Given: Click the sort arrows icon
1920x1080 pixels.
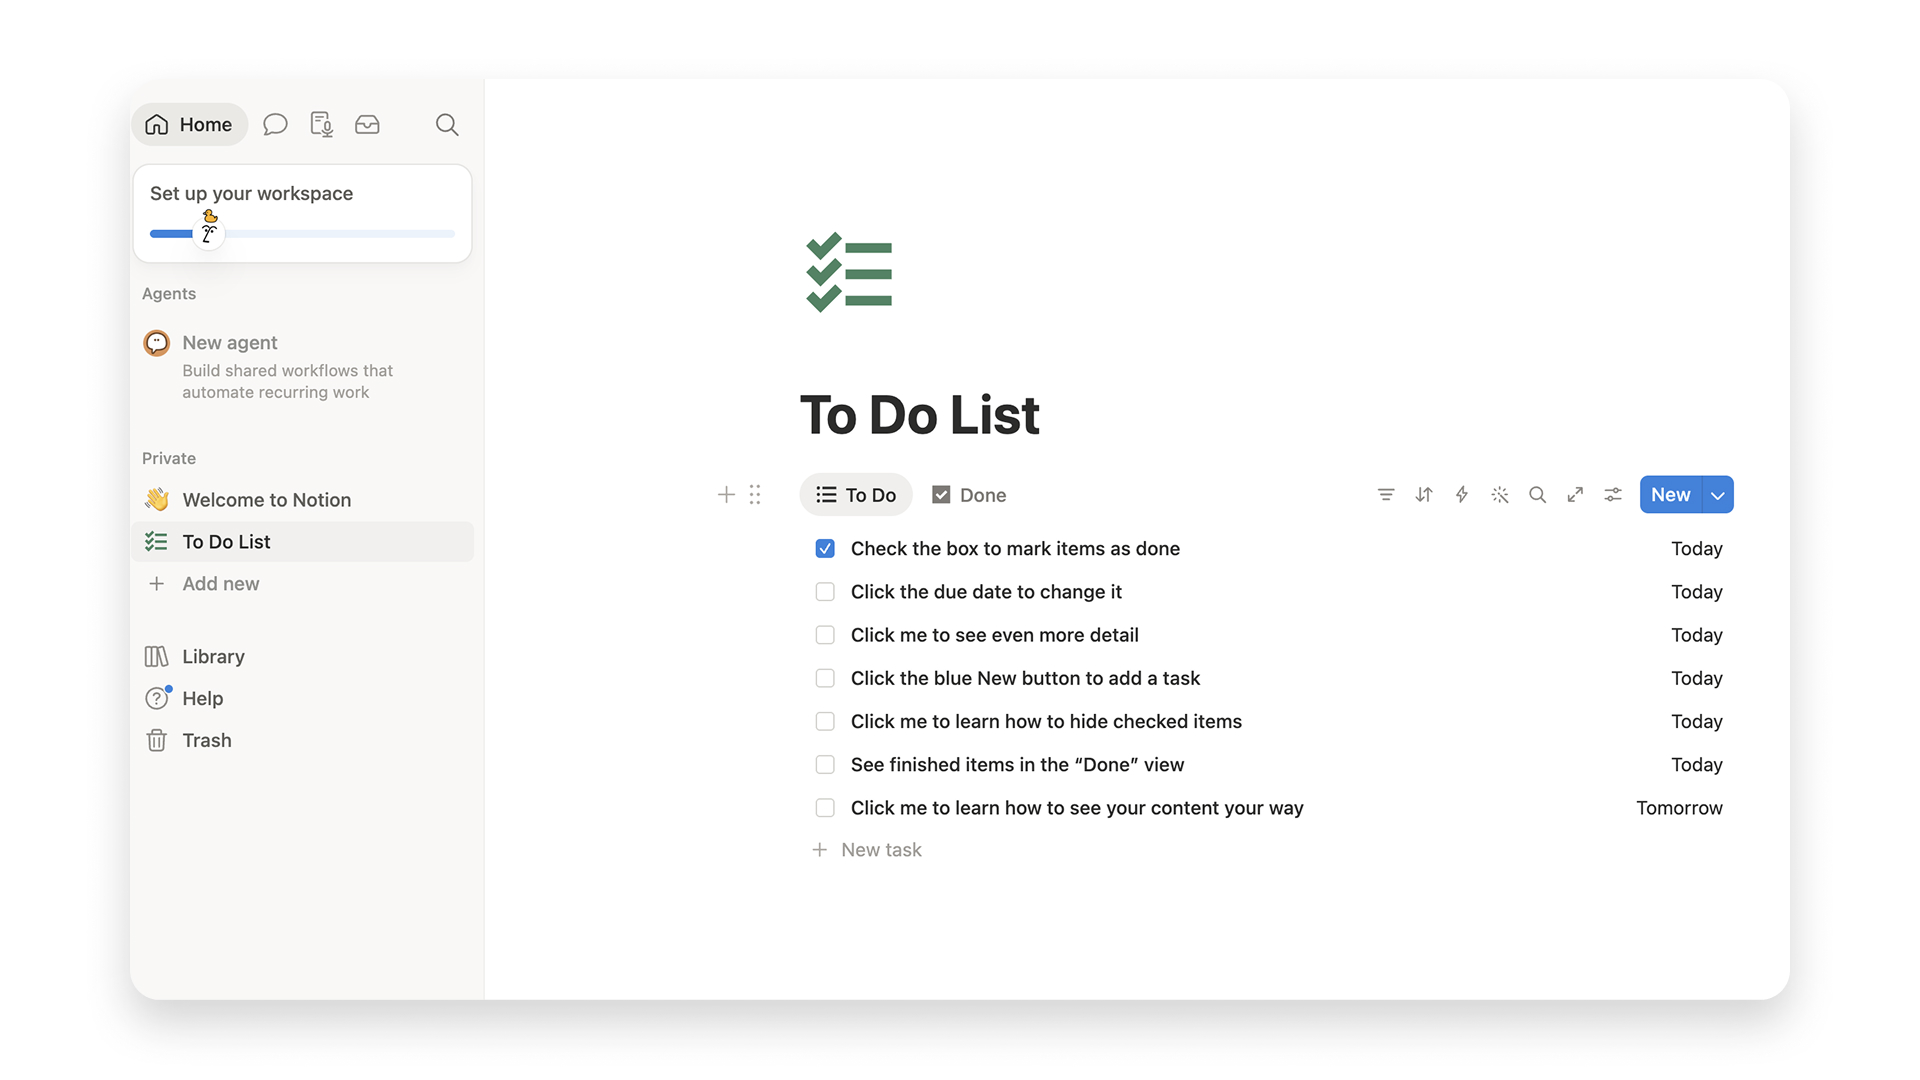Looking at the screenshot, I should coord(1424,495).
